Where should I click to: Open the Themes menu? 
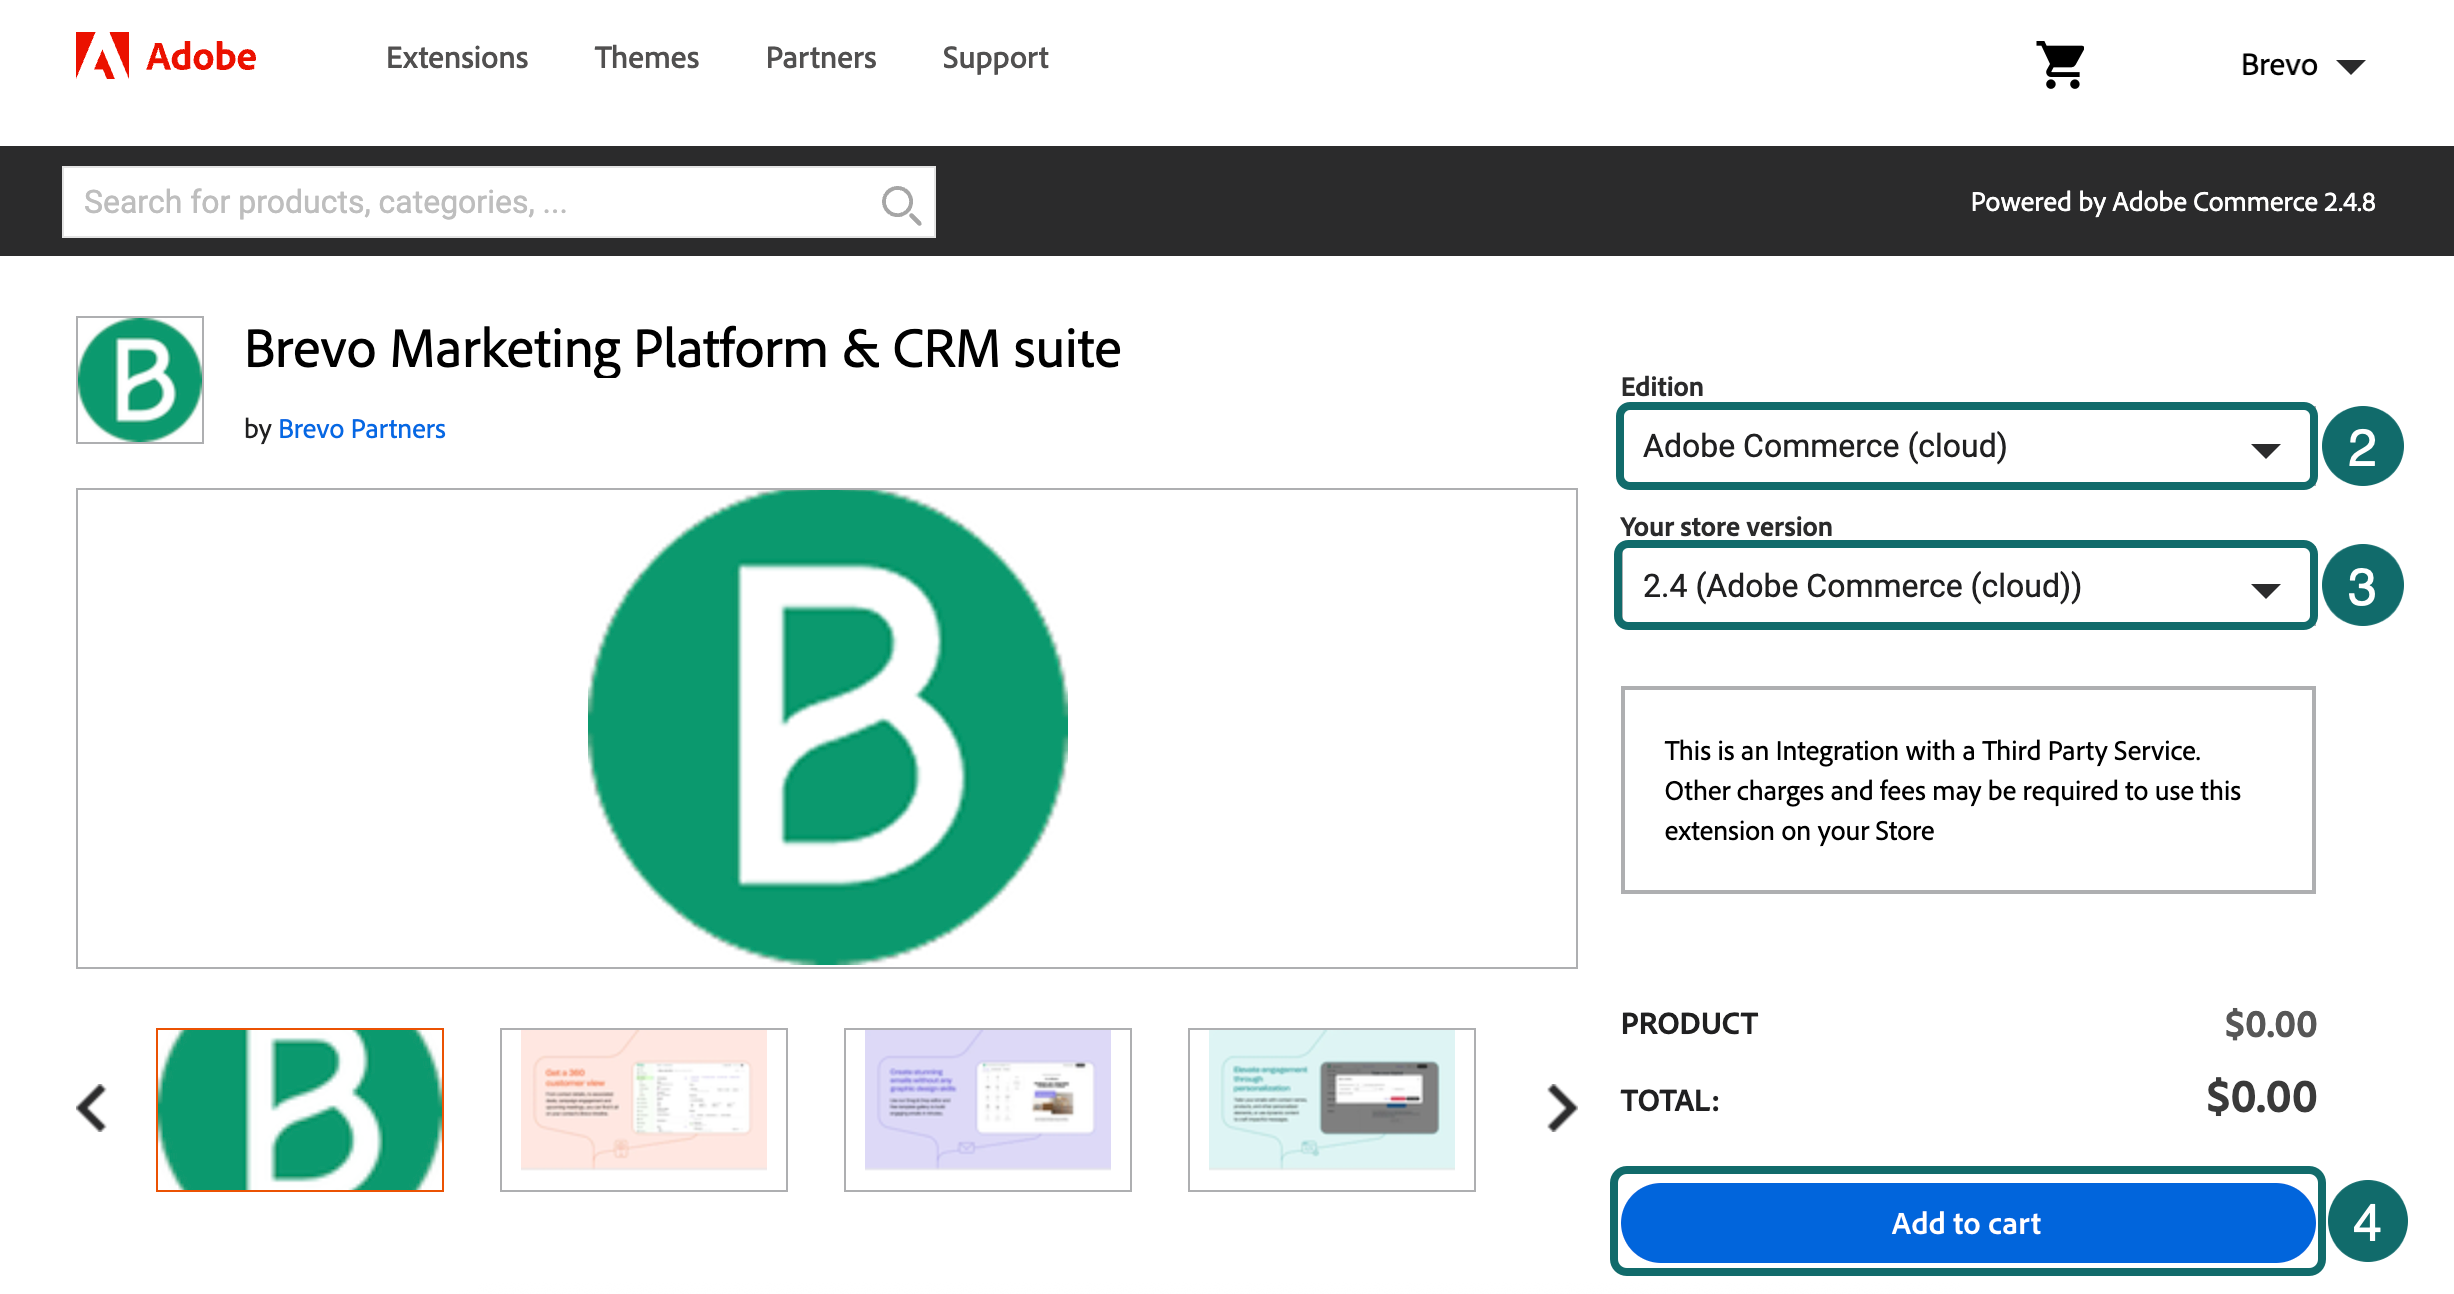click(x=646, y=58)
